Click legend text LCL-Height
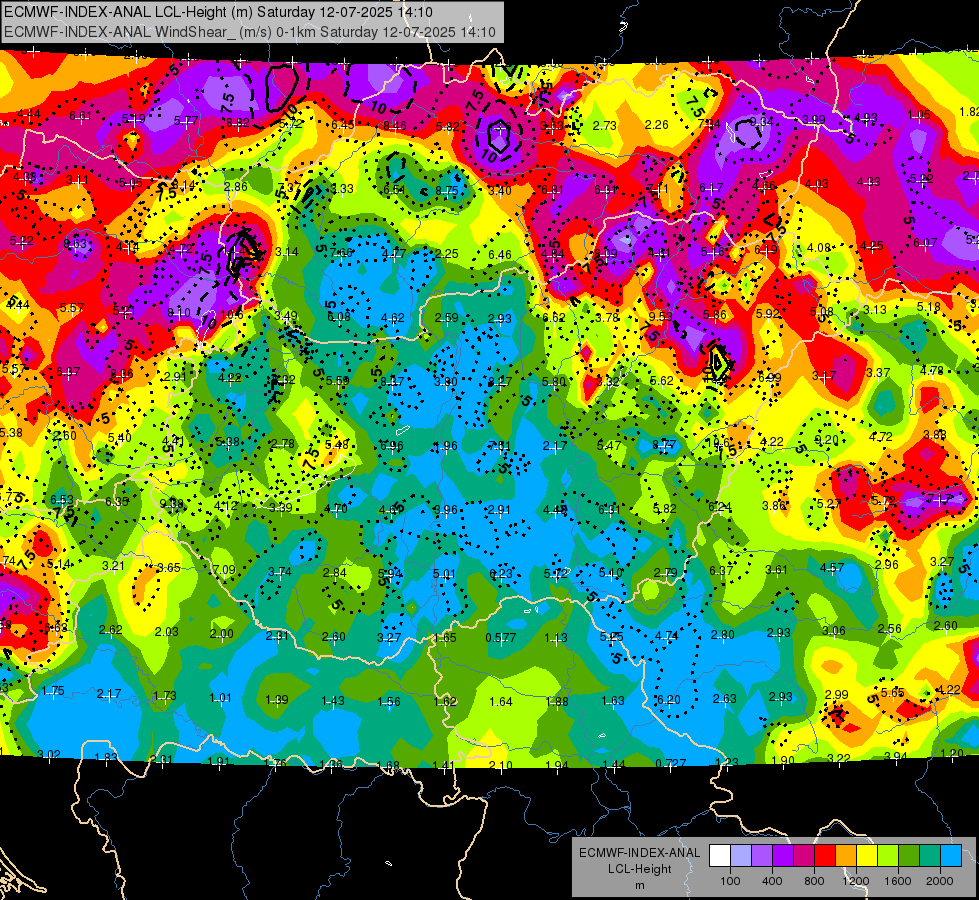The width and height of the screenshot is (979, 900). [x=639, y=869]
